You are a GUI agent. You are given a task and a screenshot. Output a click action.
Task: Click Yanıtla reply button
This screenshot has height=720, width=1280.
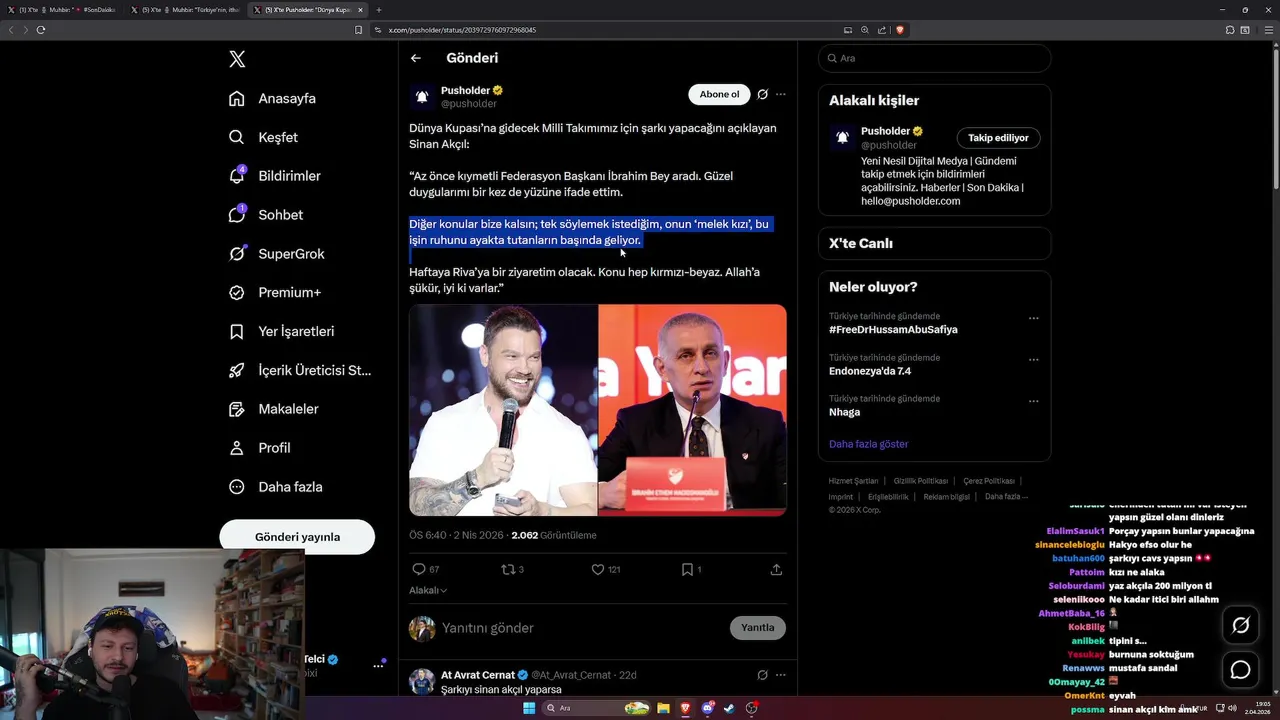pyautogui.click(x=758, y=628)
